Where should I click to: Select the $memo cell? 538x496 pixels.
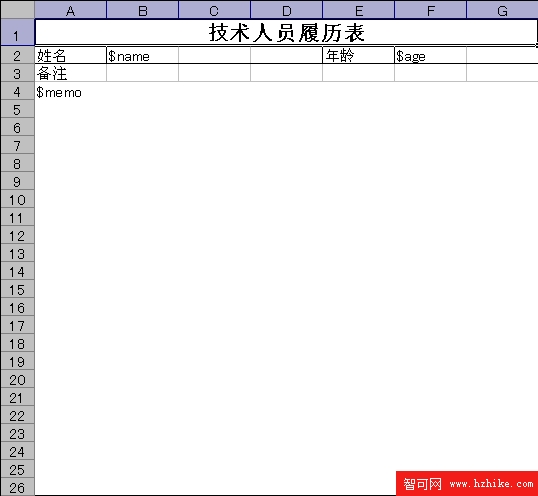[71, 91]
